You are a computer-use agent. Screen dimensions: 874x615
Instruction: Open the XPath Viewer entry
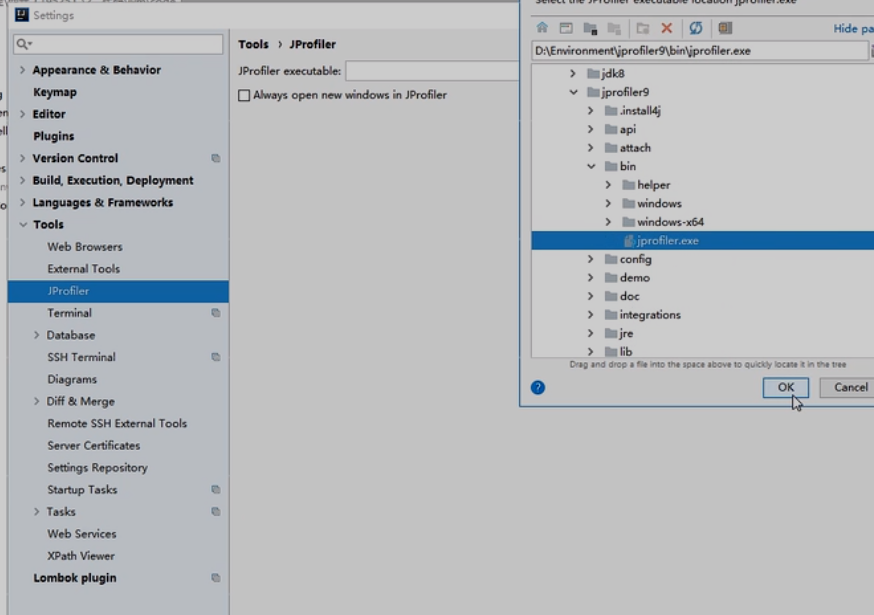point(81,556)
